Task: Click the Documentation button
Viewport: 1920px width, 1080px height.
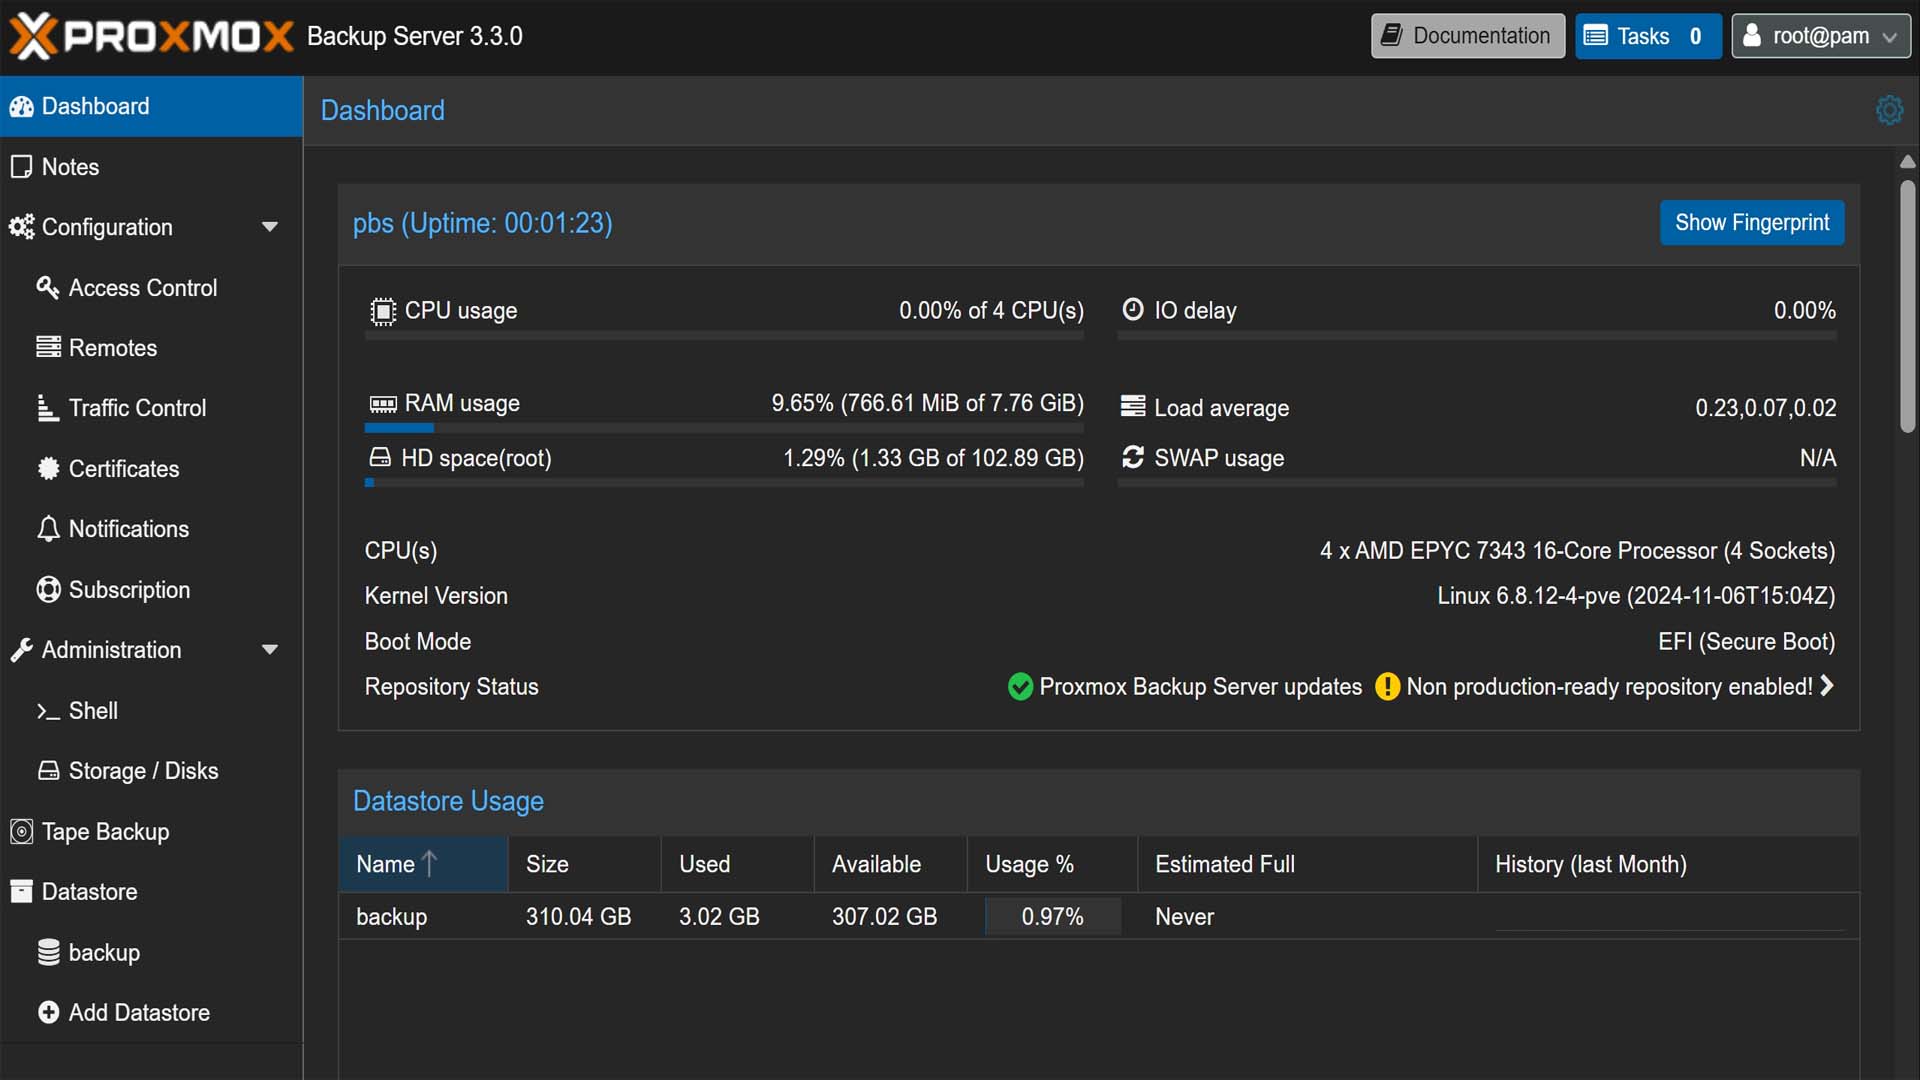Action: click(1467, 36)
